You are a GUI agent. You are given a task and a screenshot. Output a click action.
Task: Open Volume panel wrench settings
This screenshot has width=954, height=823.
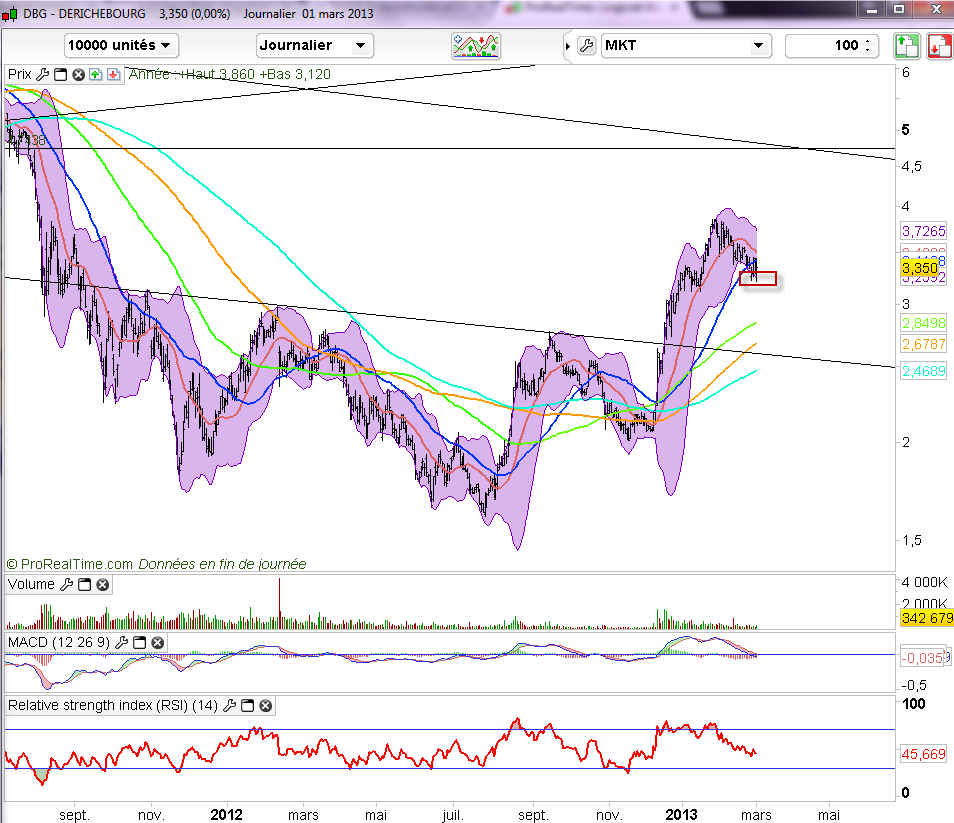pyautogui.click(x=67, y=584)
